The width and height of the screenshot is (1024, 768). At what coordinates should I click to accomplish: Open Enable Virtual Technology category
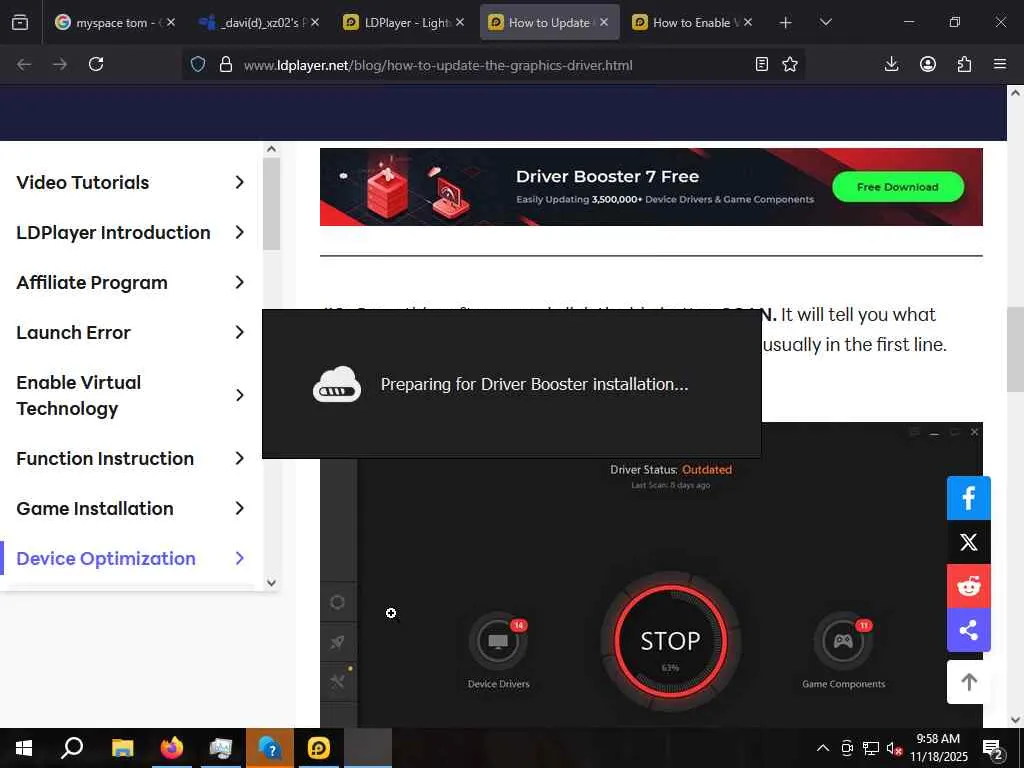78,395
